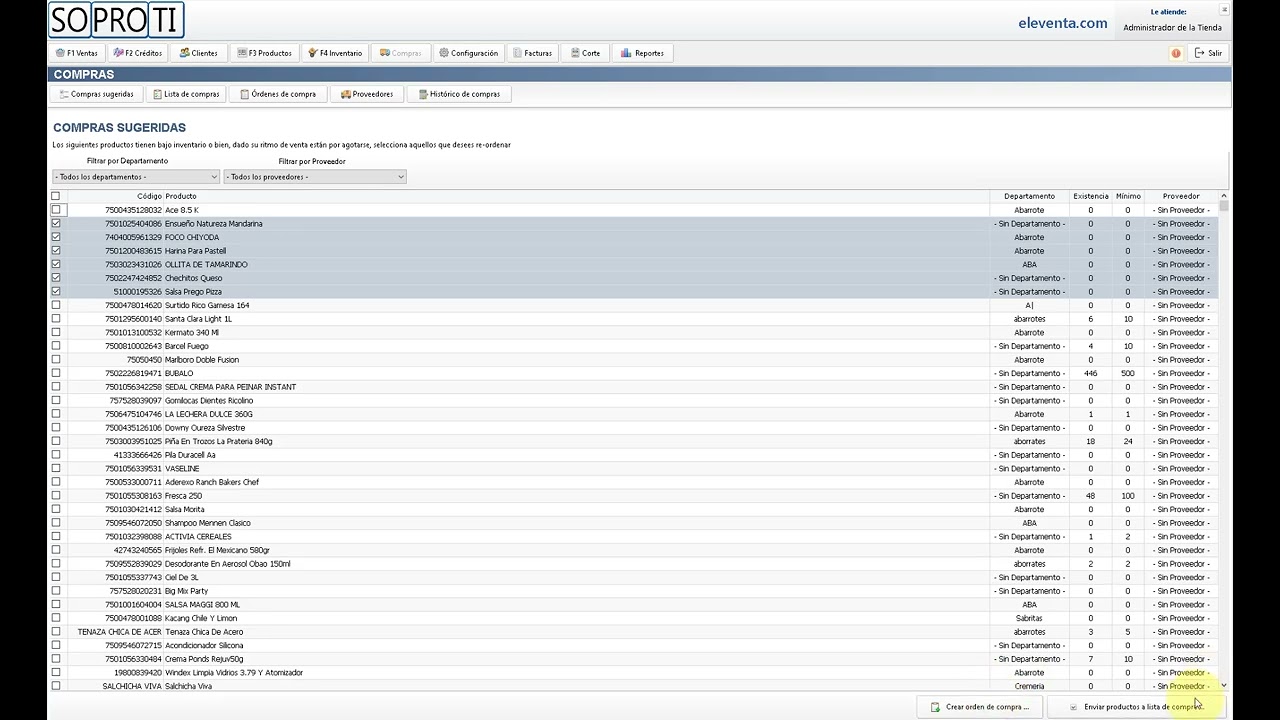Open the F1 Ventas section
Image resolution: width=1280 pixels, height=720 pixels.
77,53
